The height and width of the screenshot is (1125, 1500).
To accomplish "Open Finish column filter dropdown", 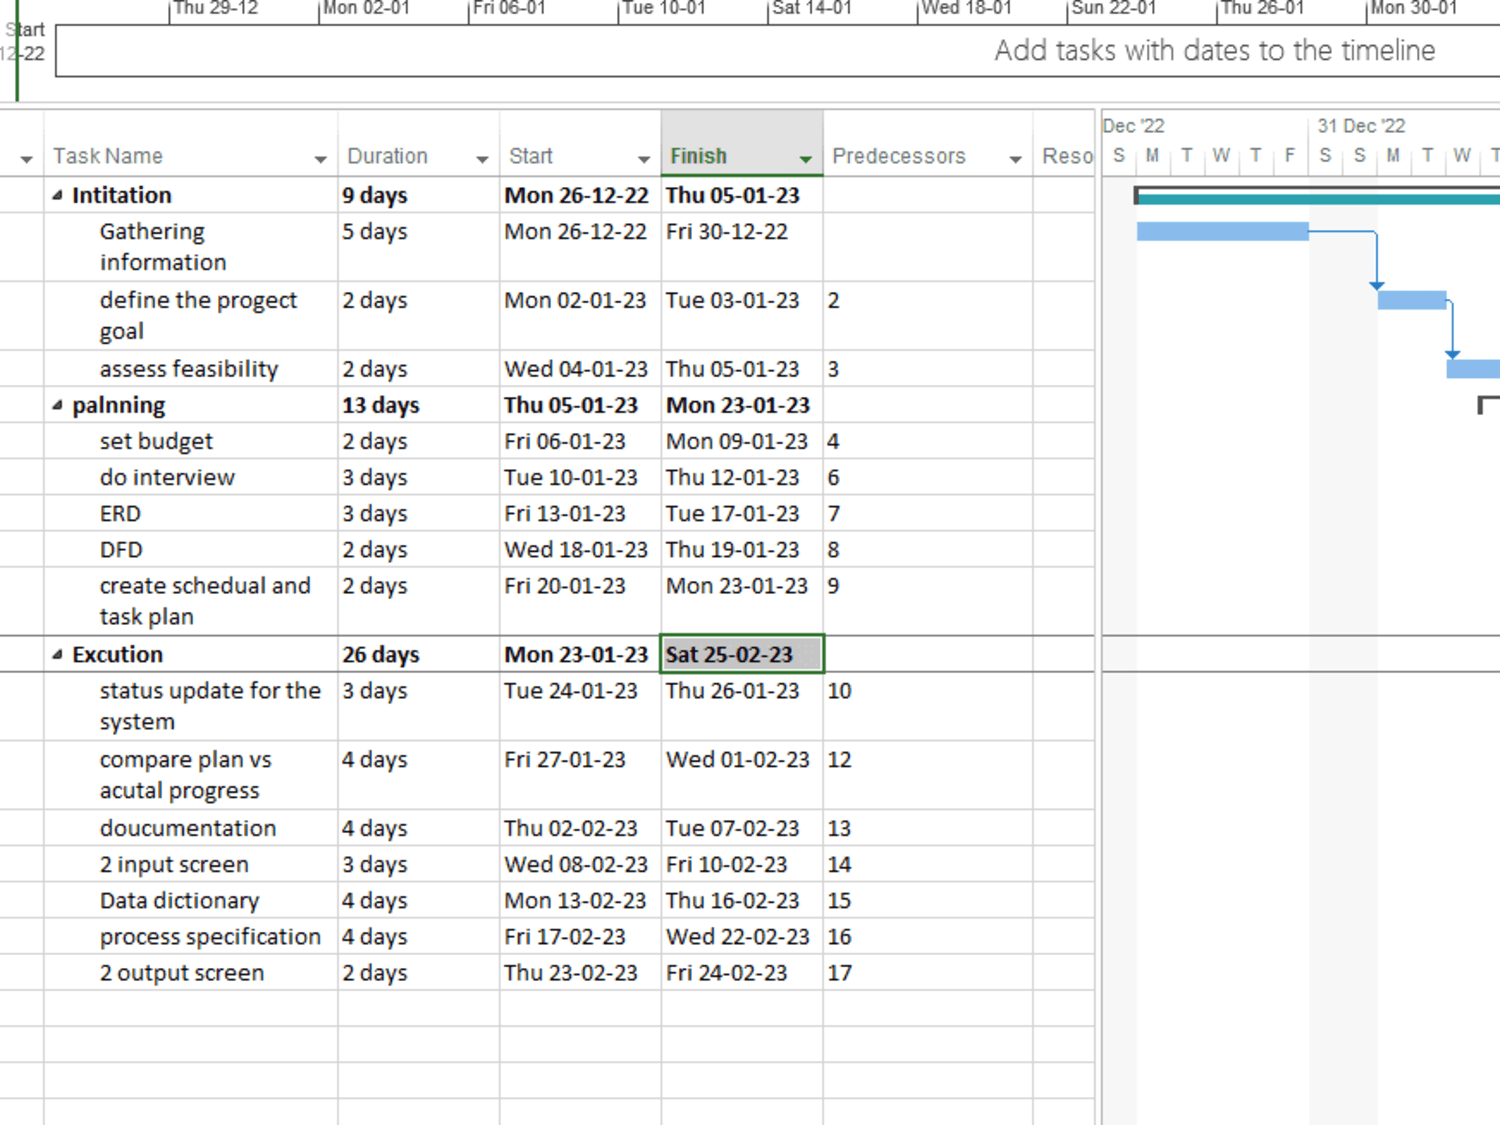I will (805, 159).
